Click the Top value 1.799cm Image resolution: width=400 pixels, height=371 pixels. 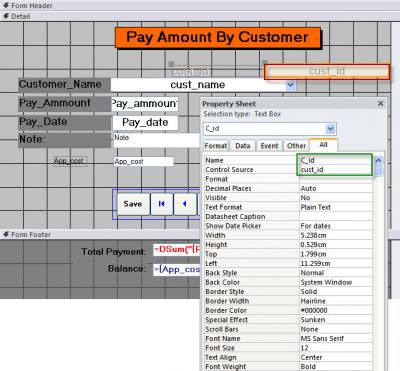(335, 254)
